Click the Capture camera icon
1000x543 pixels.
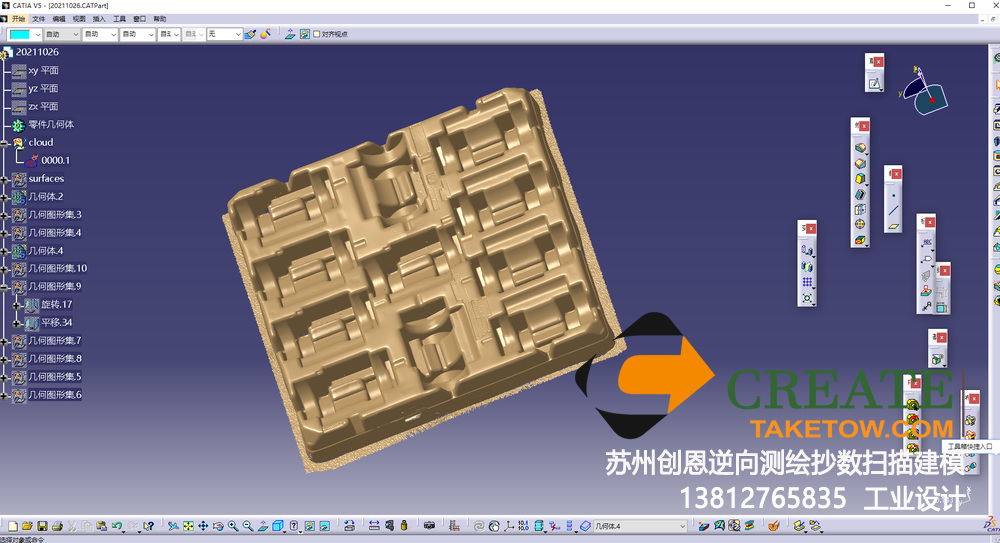429,526
